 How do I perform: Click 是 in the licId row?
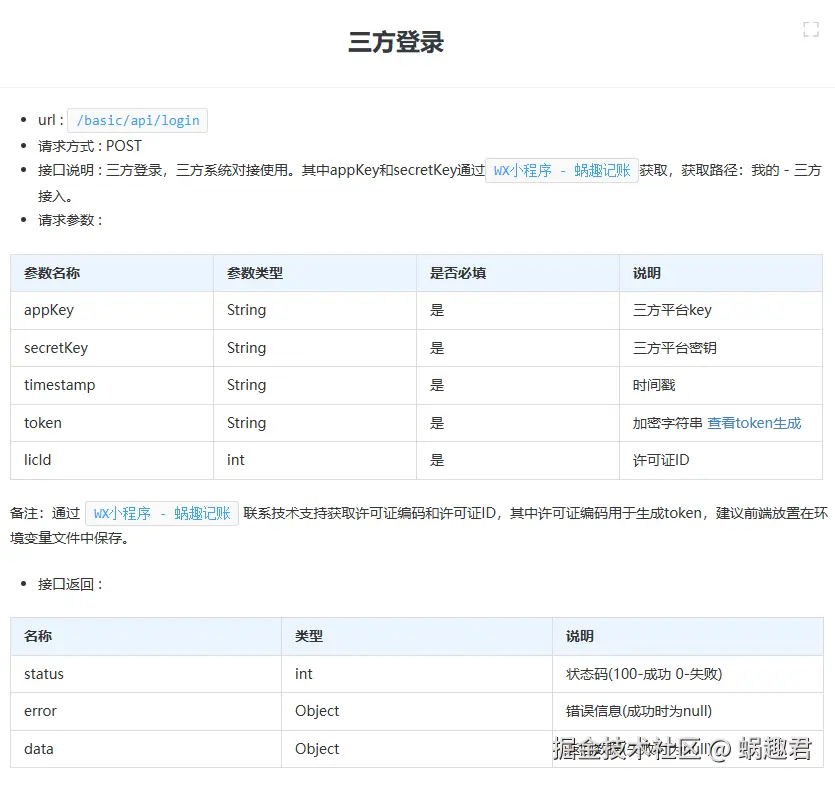pos(437,460)
